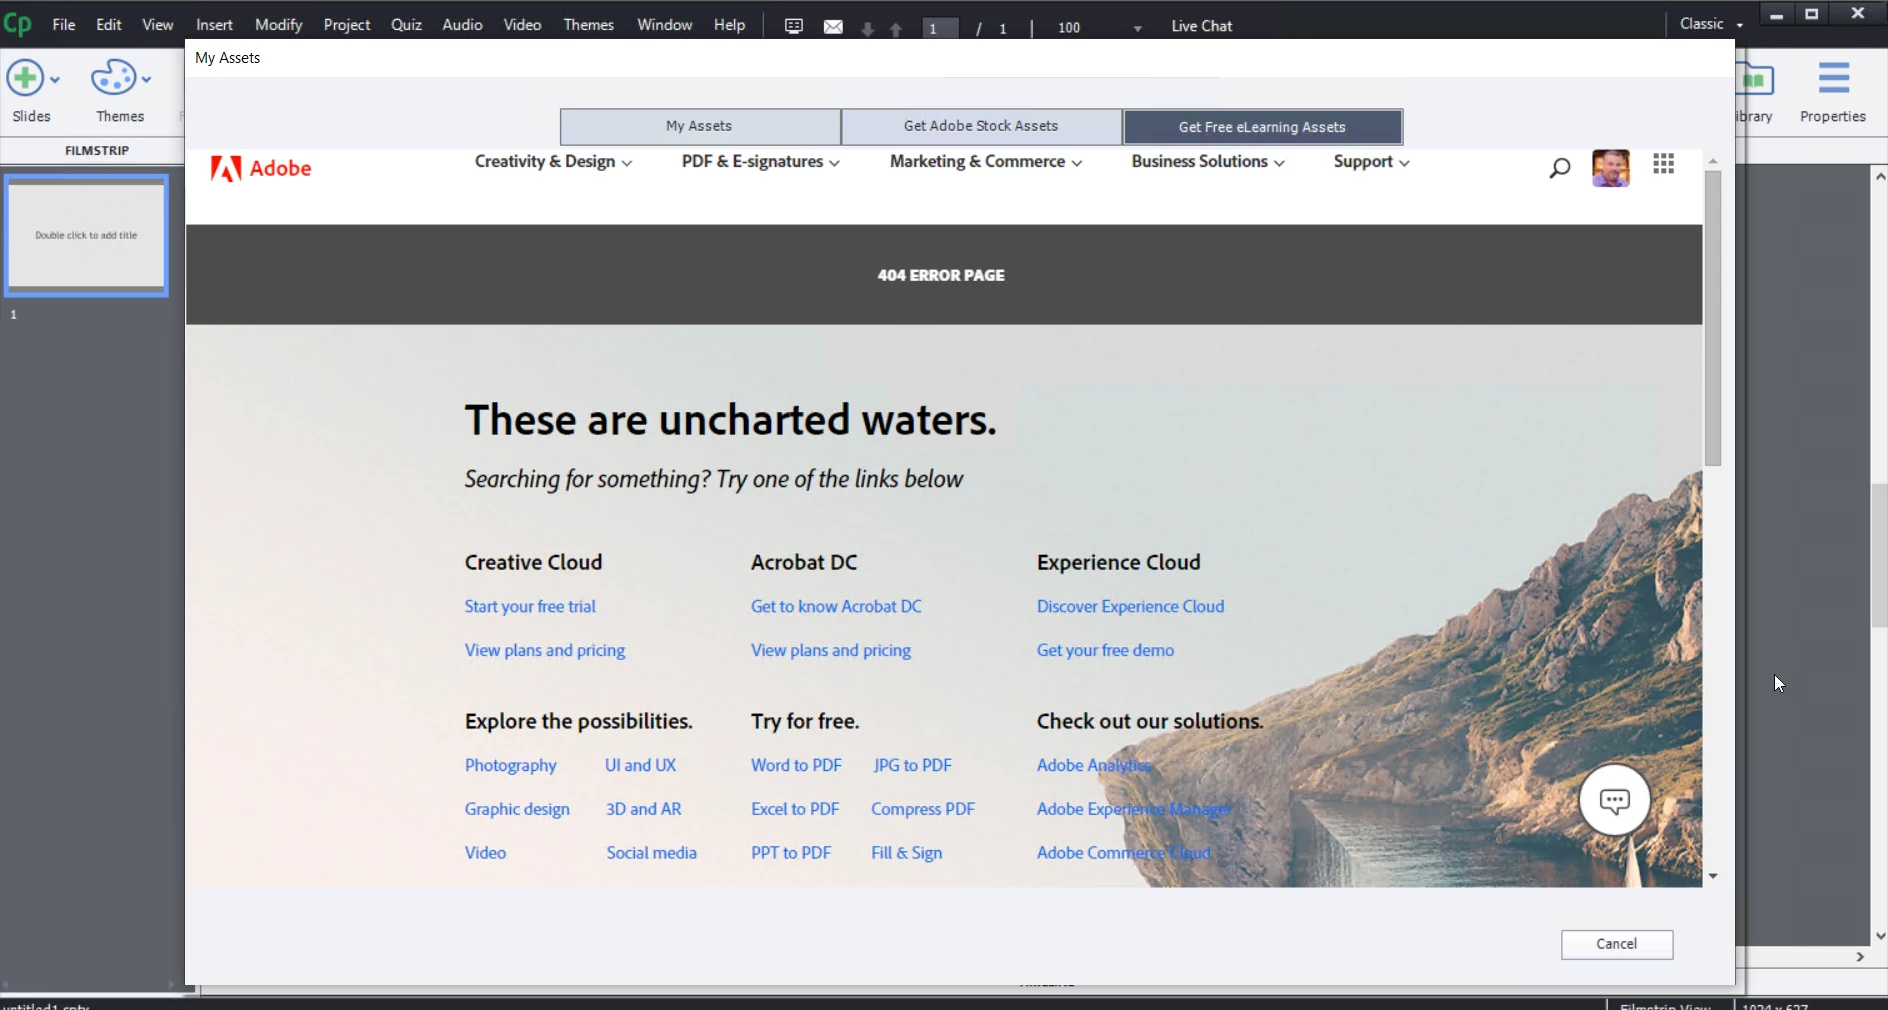Viewport: 1888px width, 1010px height.
Task: Open the Modify menu
Action: click(x=279, y=25)
